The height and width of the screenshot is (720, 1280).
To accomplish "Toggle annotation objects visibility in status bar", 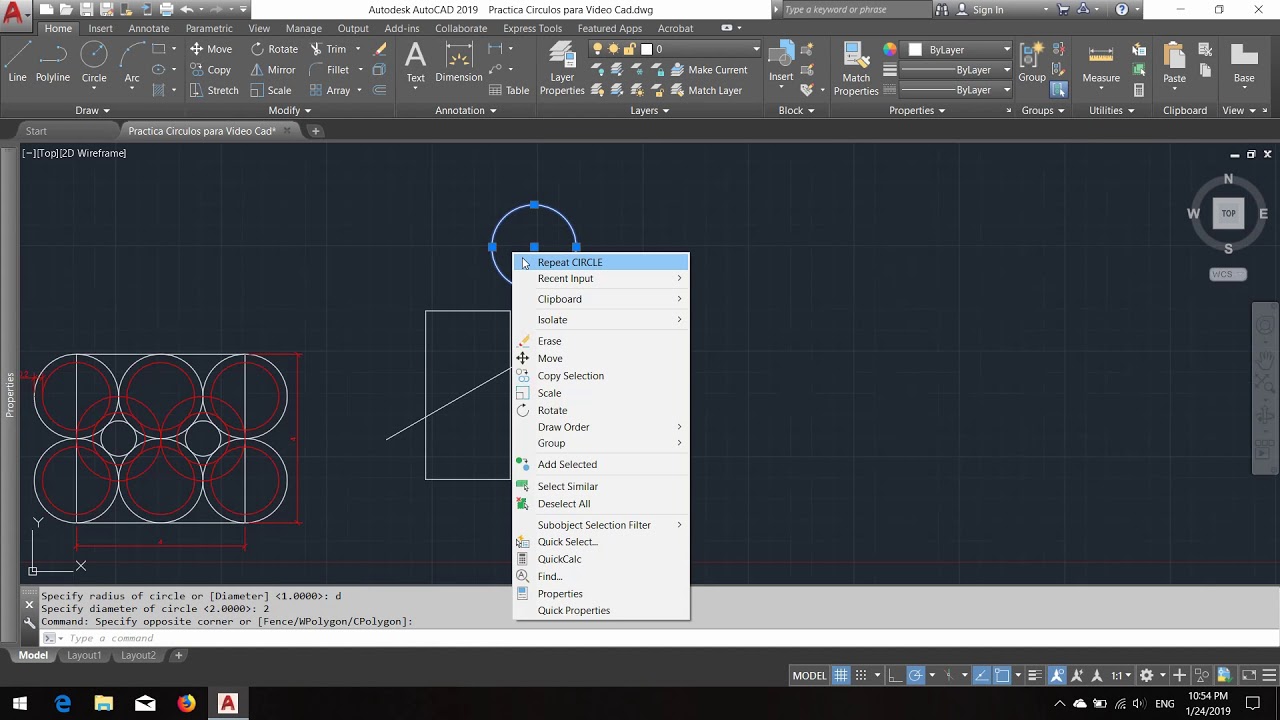I will [1057, 675].
